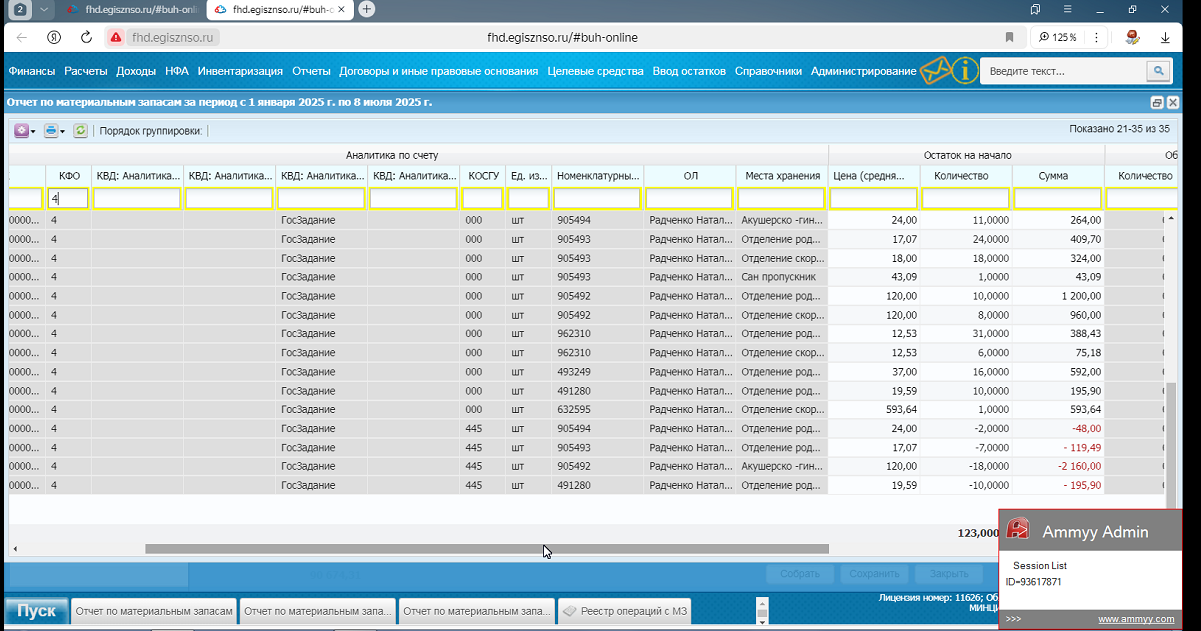Viewport: 1201px width, 631px height.
Task: Open the Справочники menu
Action: coord(768,71)
